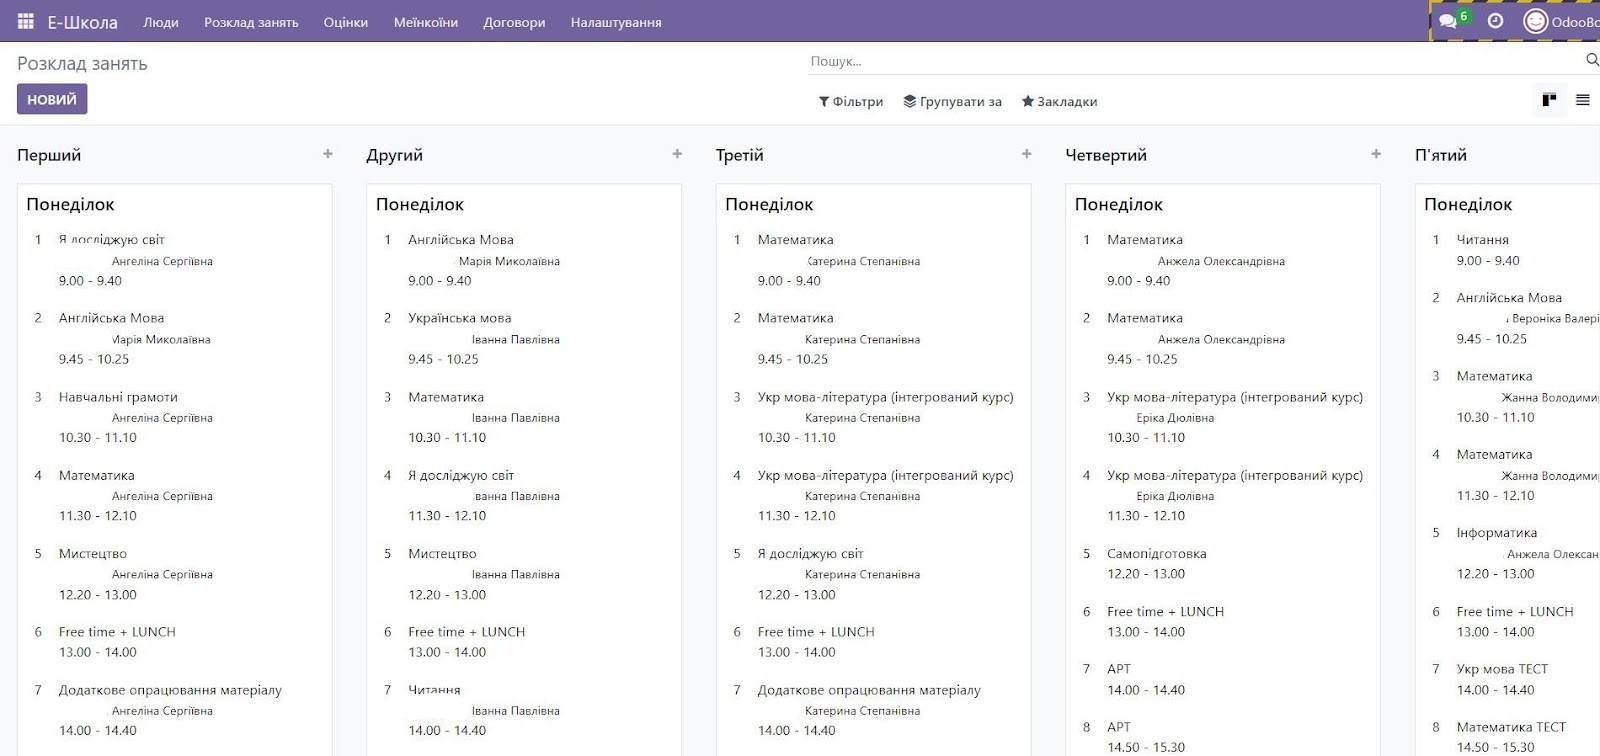
Task: Open the Закладки dropdown
Action: 1059,101
